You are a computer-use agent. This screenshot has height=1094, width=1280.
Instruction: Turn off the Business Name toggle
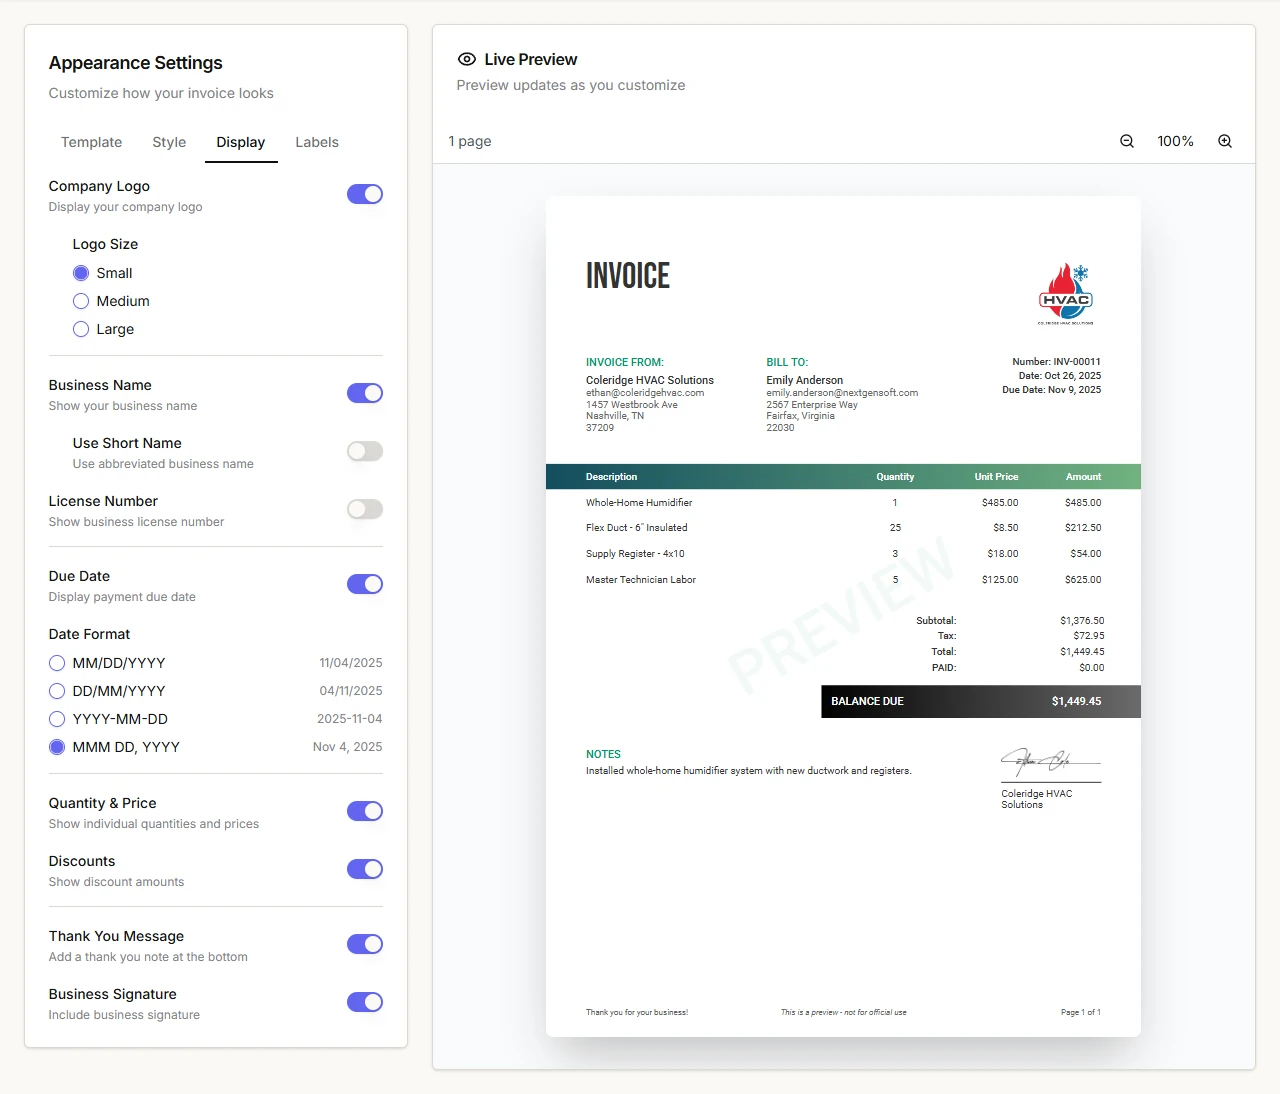click(x=365, y=393)
